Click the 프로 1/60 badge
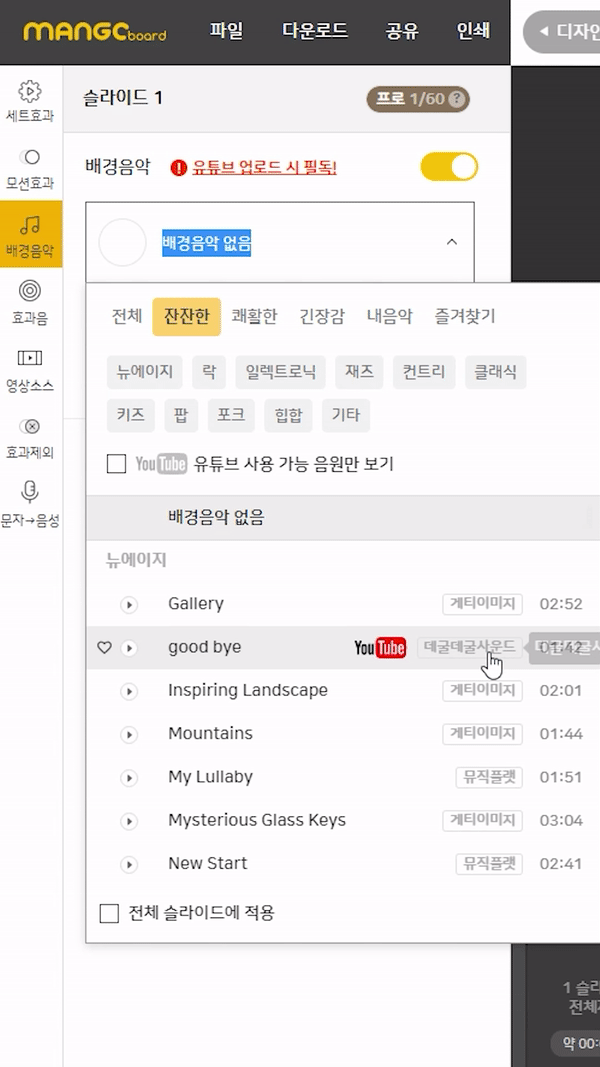 coord(418,99)
